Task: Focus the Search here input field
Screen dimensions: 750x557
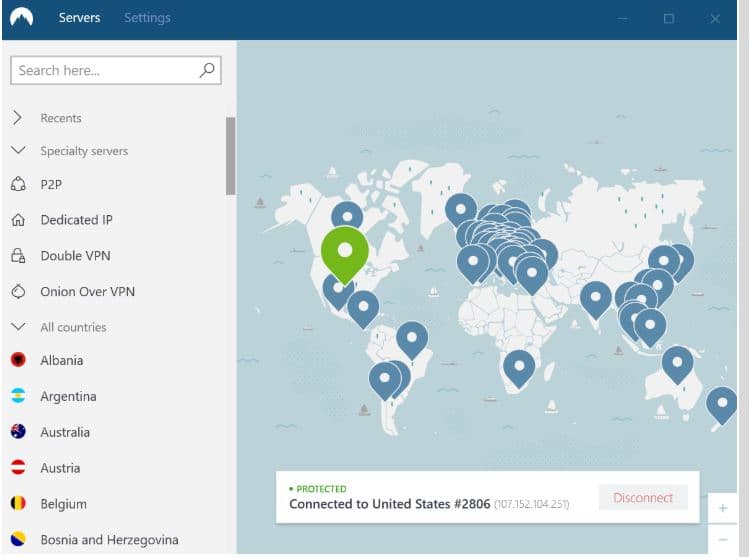Action: pos(105,70)
